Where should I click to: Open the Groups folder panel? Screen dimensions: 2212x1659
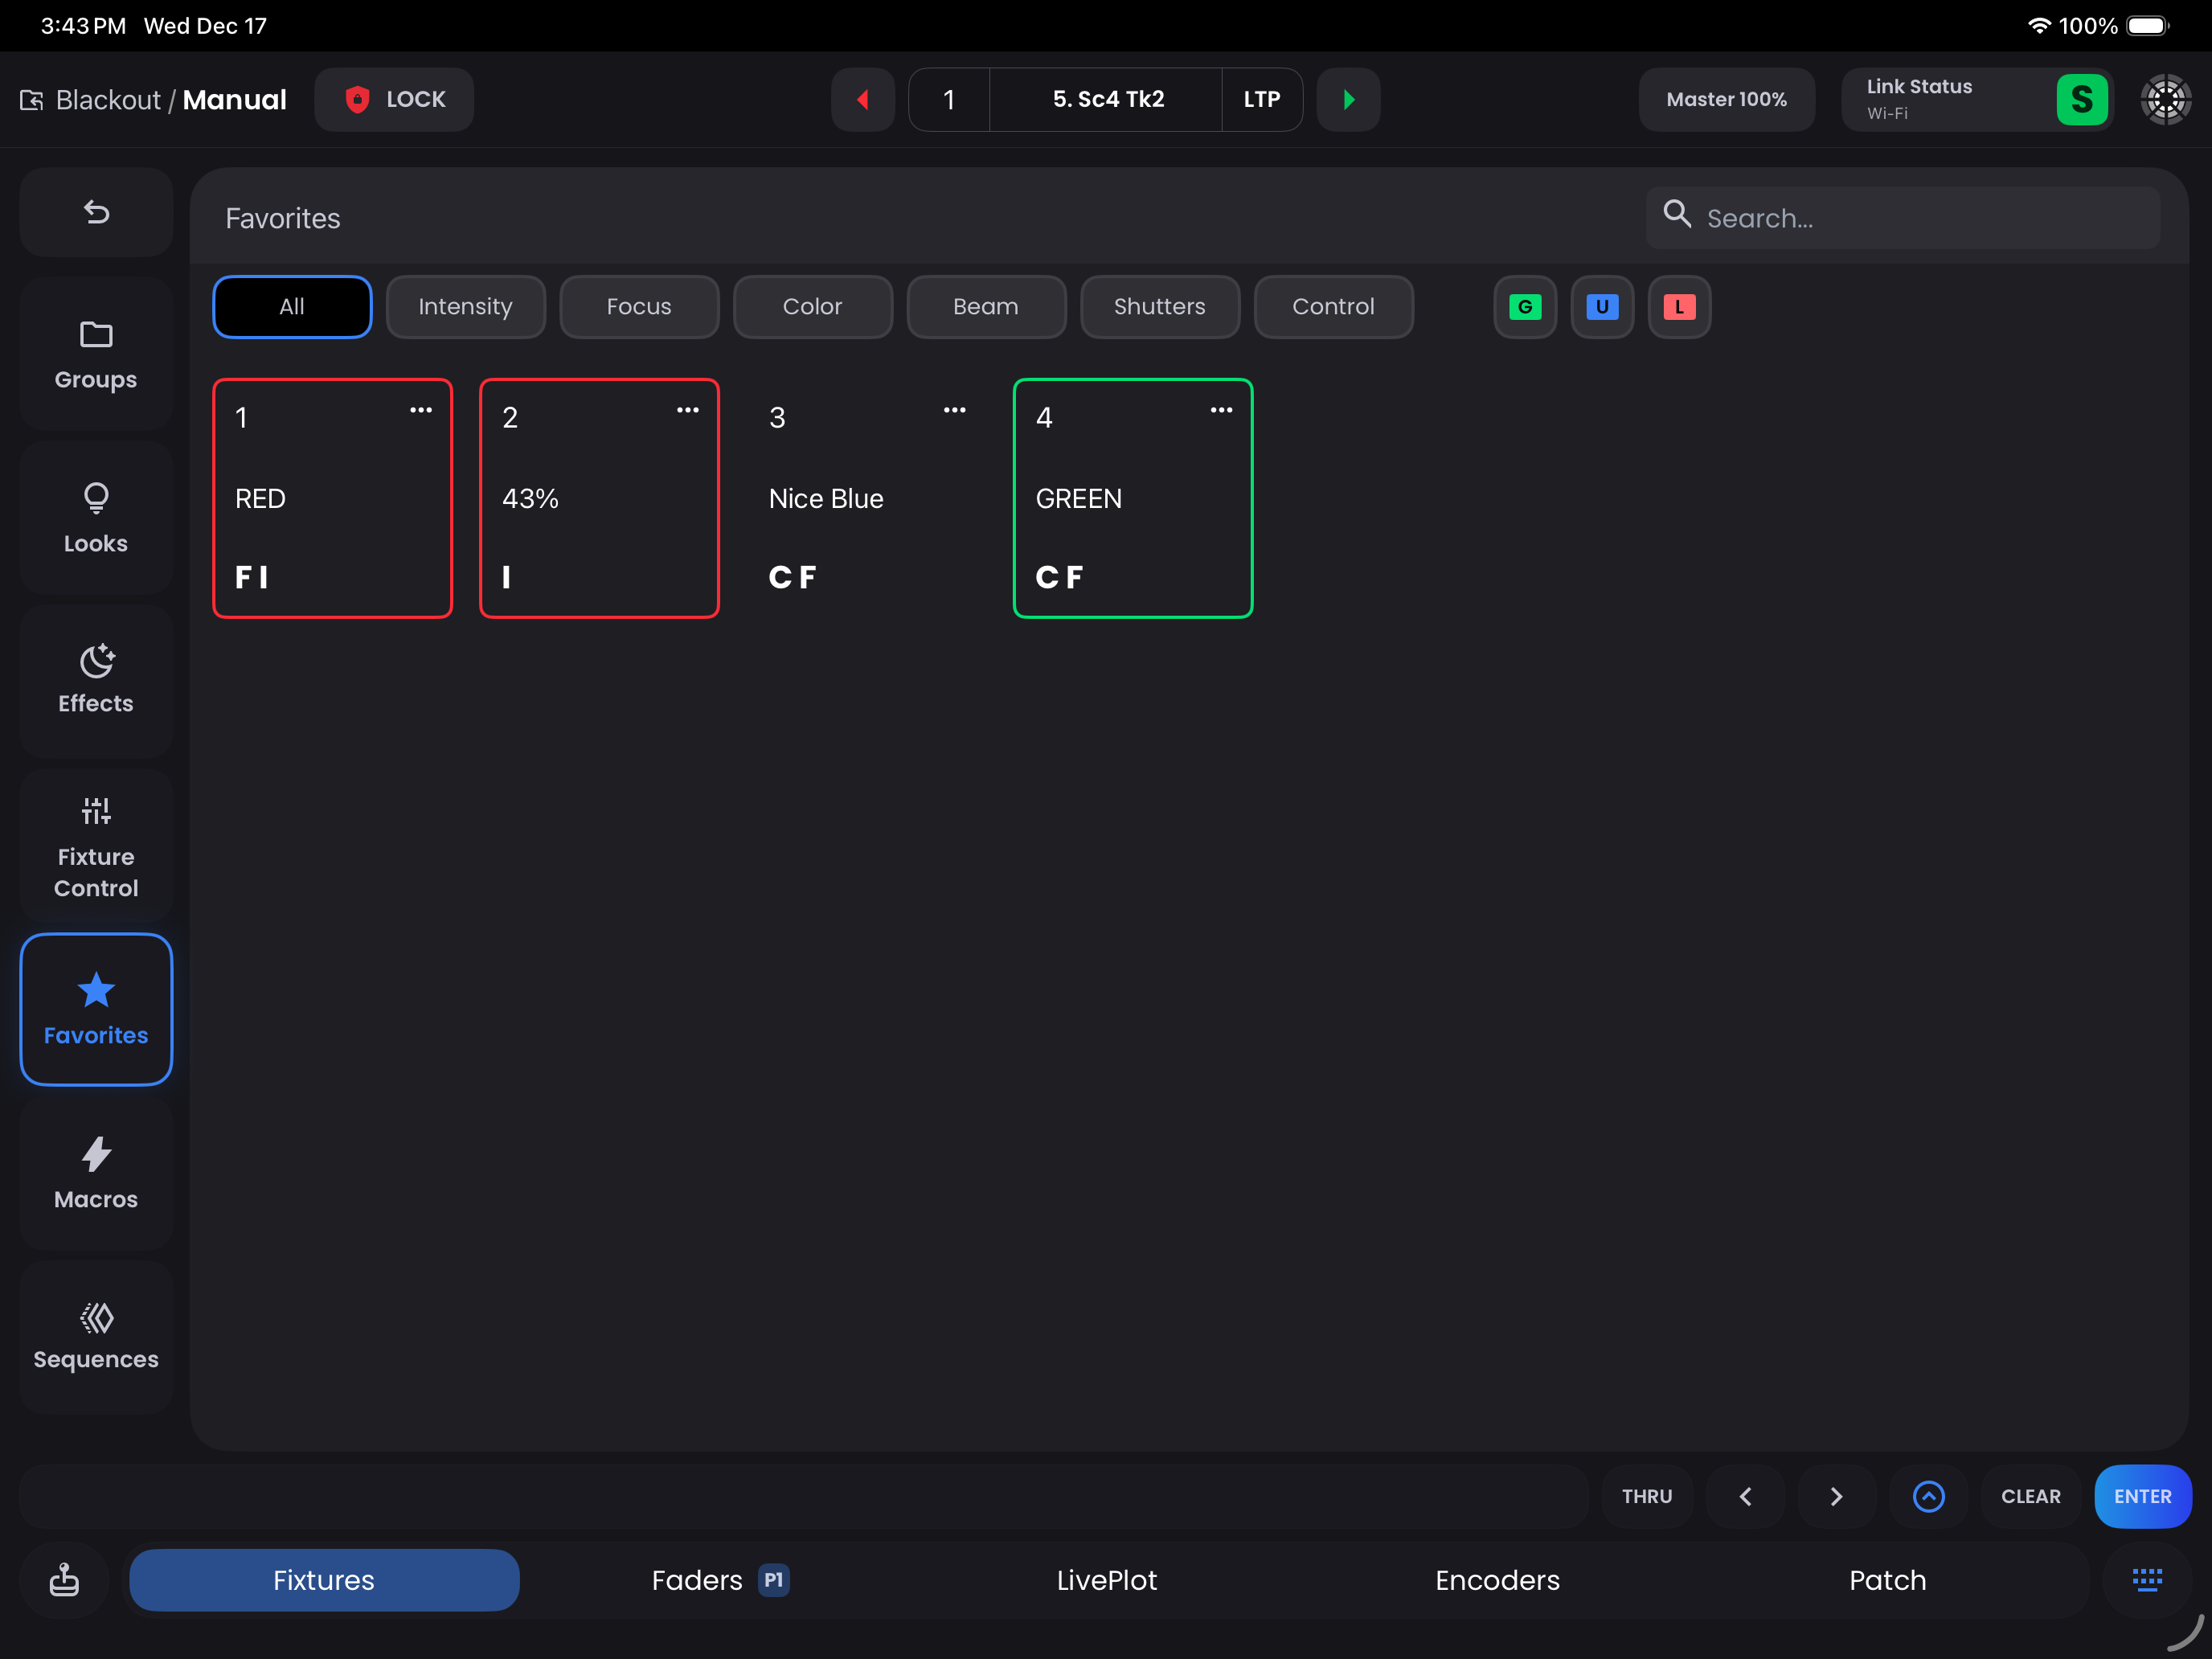pyautogui.click(x=96, y=355)
